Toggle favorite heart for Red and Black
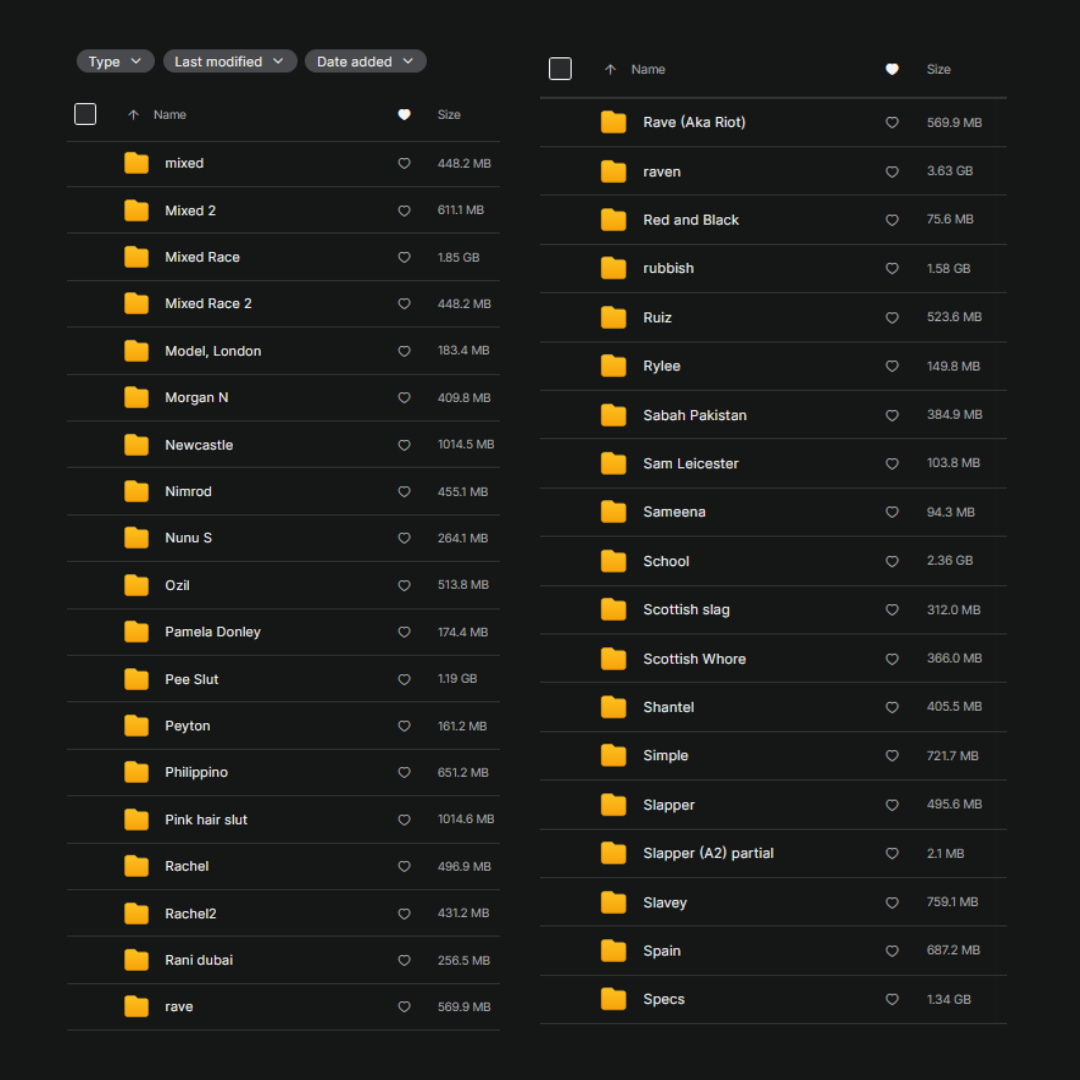Screen dimensions: 1080x1080 892,220
